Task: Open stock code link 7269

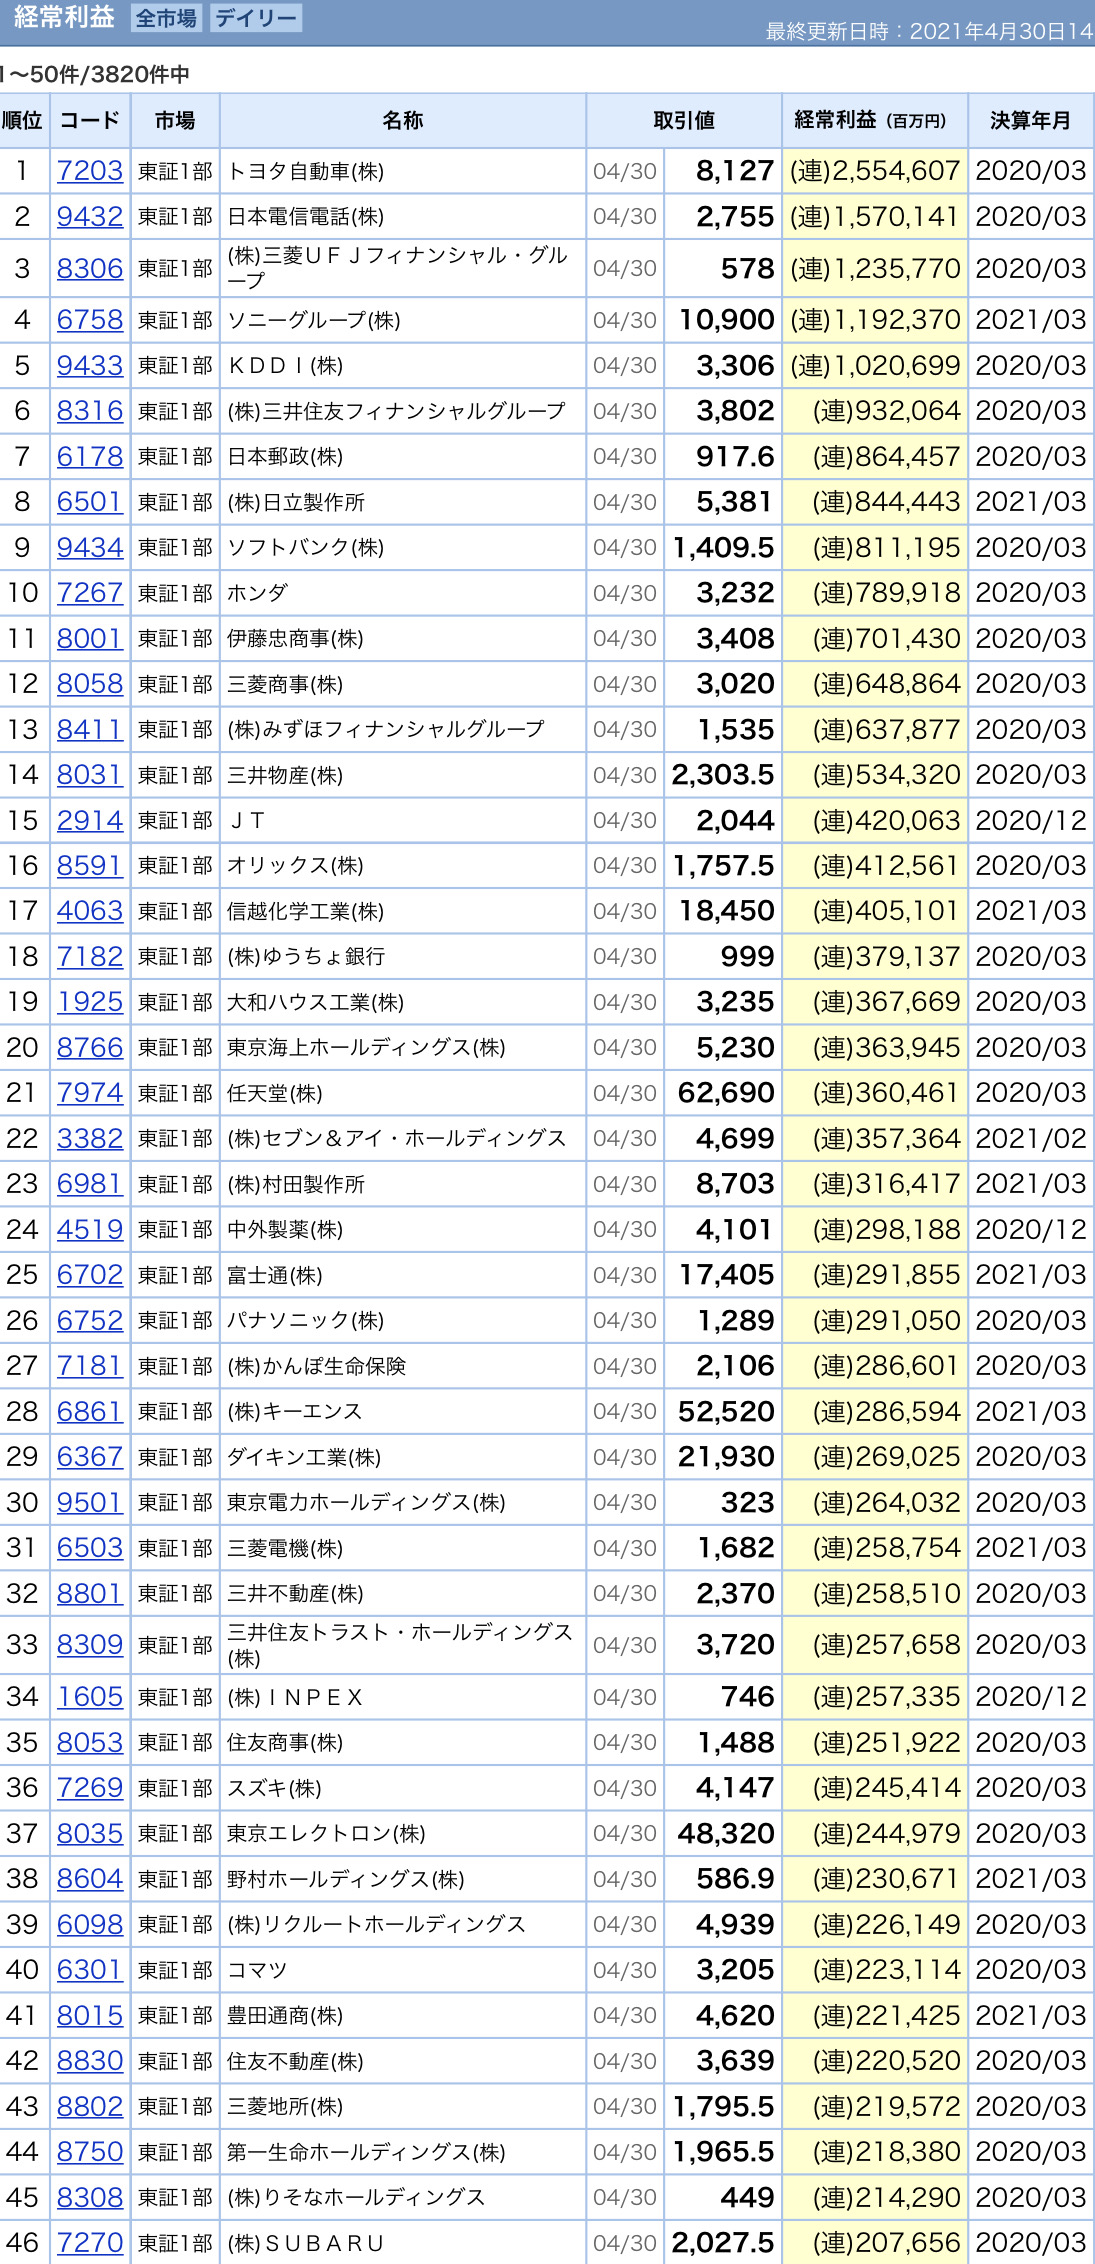Action: 90,1788
